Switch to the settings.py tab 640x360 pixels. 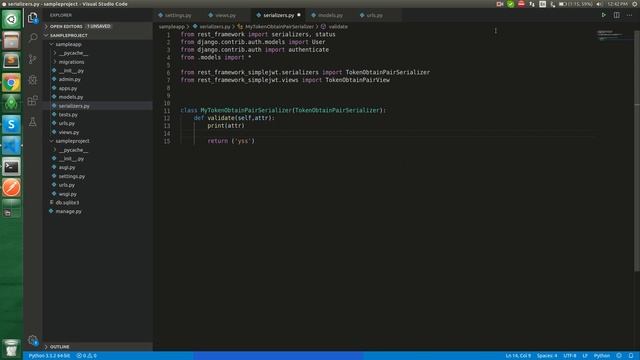[178, 15]
